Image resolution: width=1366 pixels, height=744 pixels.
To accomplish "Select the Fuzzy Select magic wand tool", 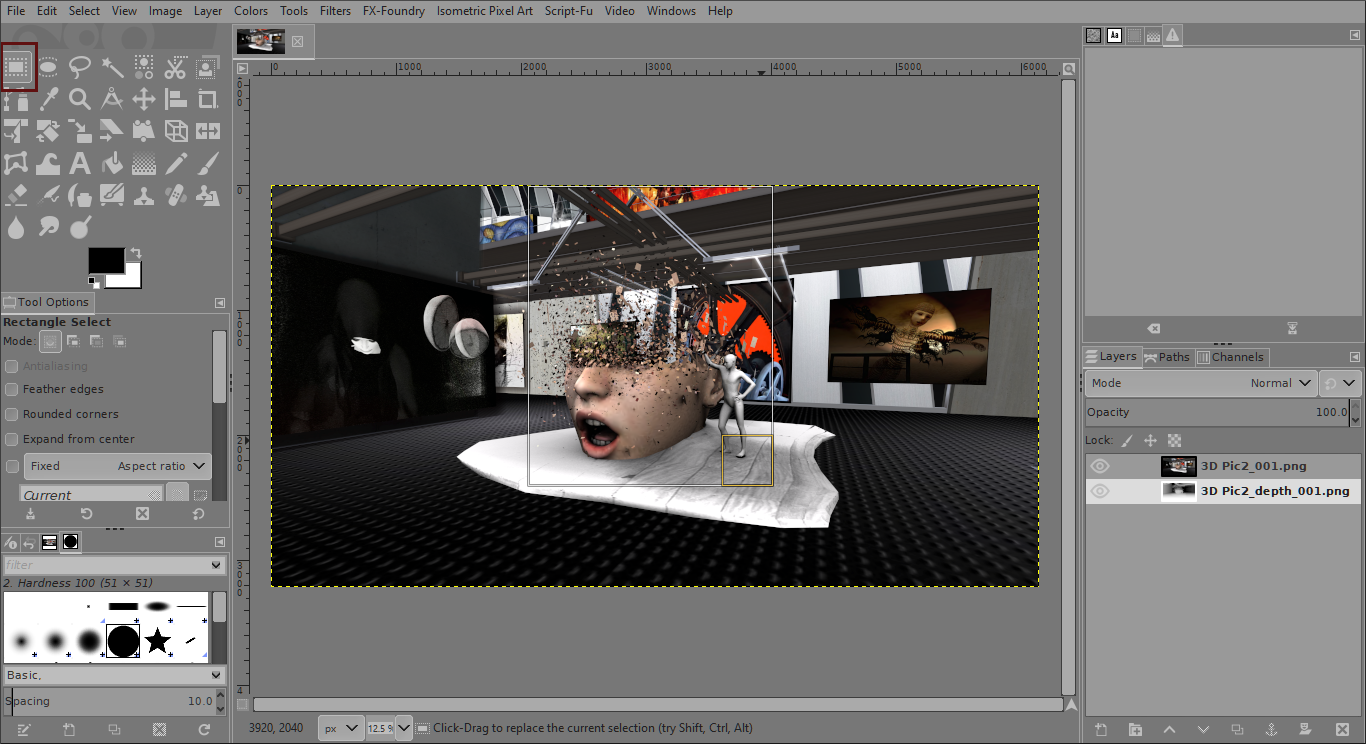I will pyautogui.click(x=112, y=68).
